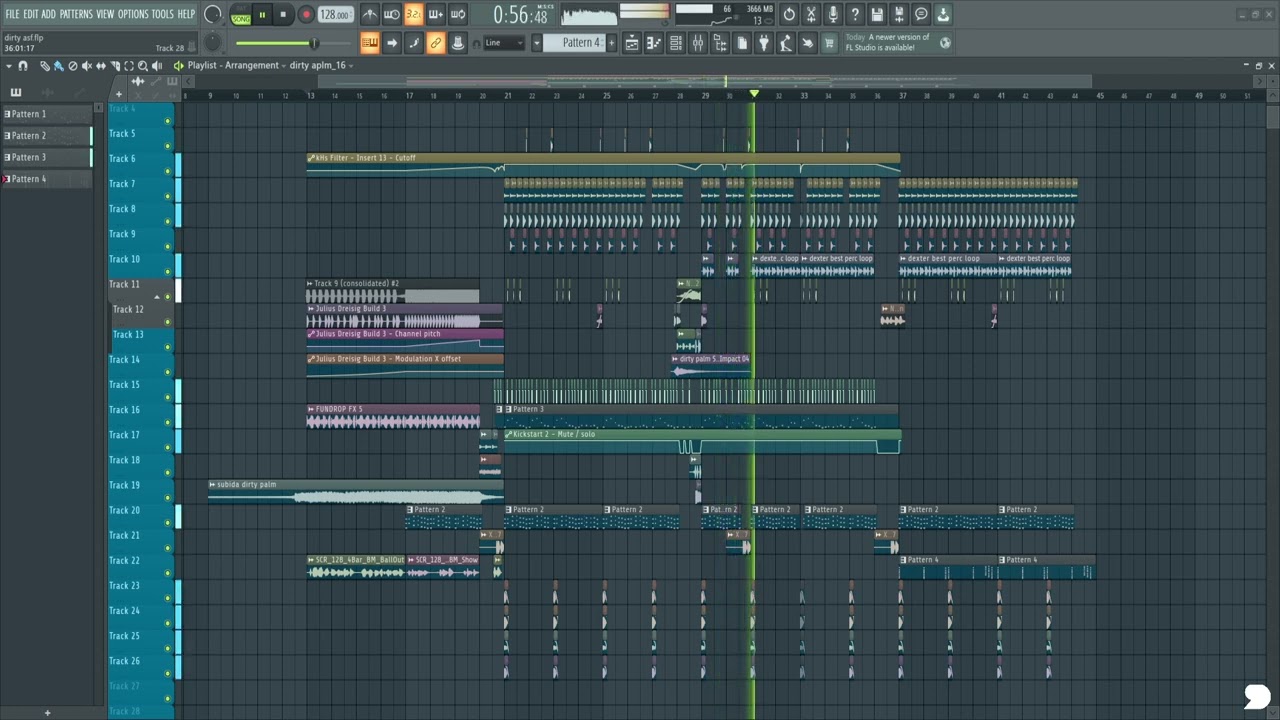1280x720 pixels.
Task: Click the microphone one-click recording icon
Action: click(x=833, y=14)
